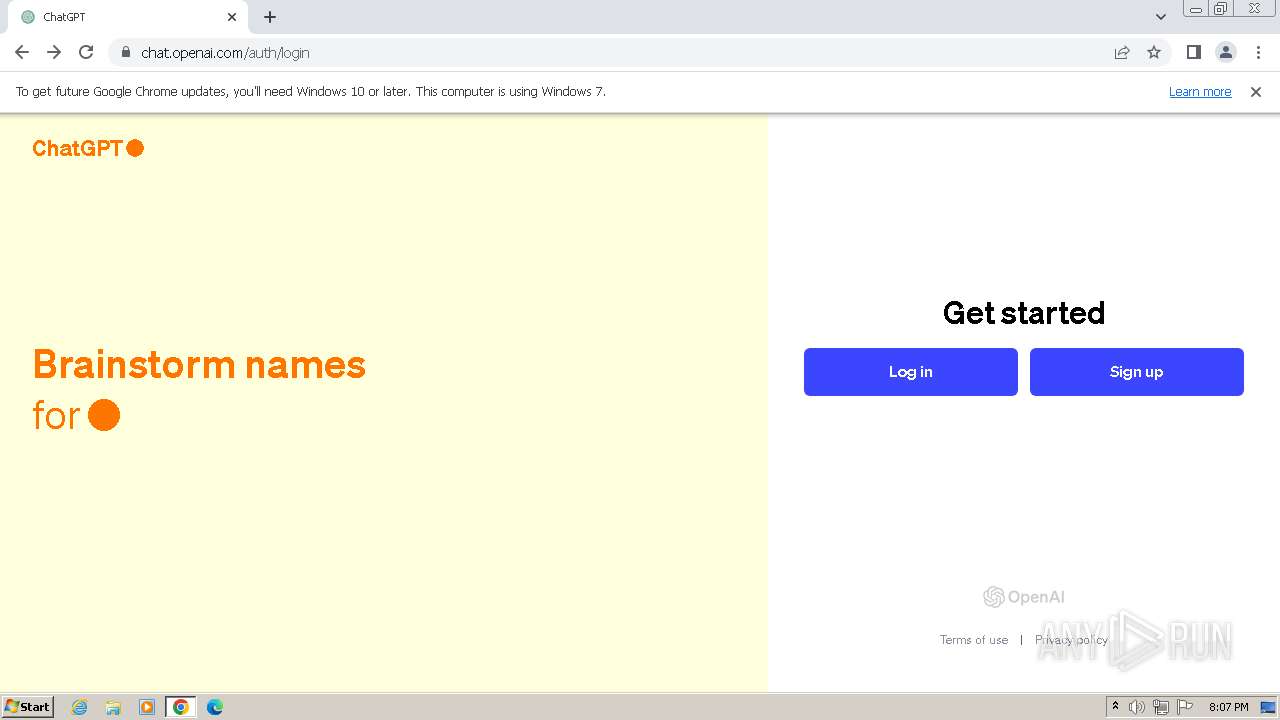Show hidden system tray icons
Viewport: 1280px width, 720px height.
[1116, 707]
